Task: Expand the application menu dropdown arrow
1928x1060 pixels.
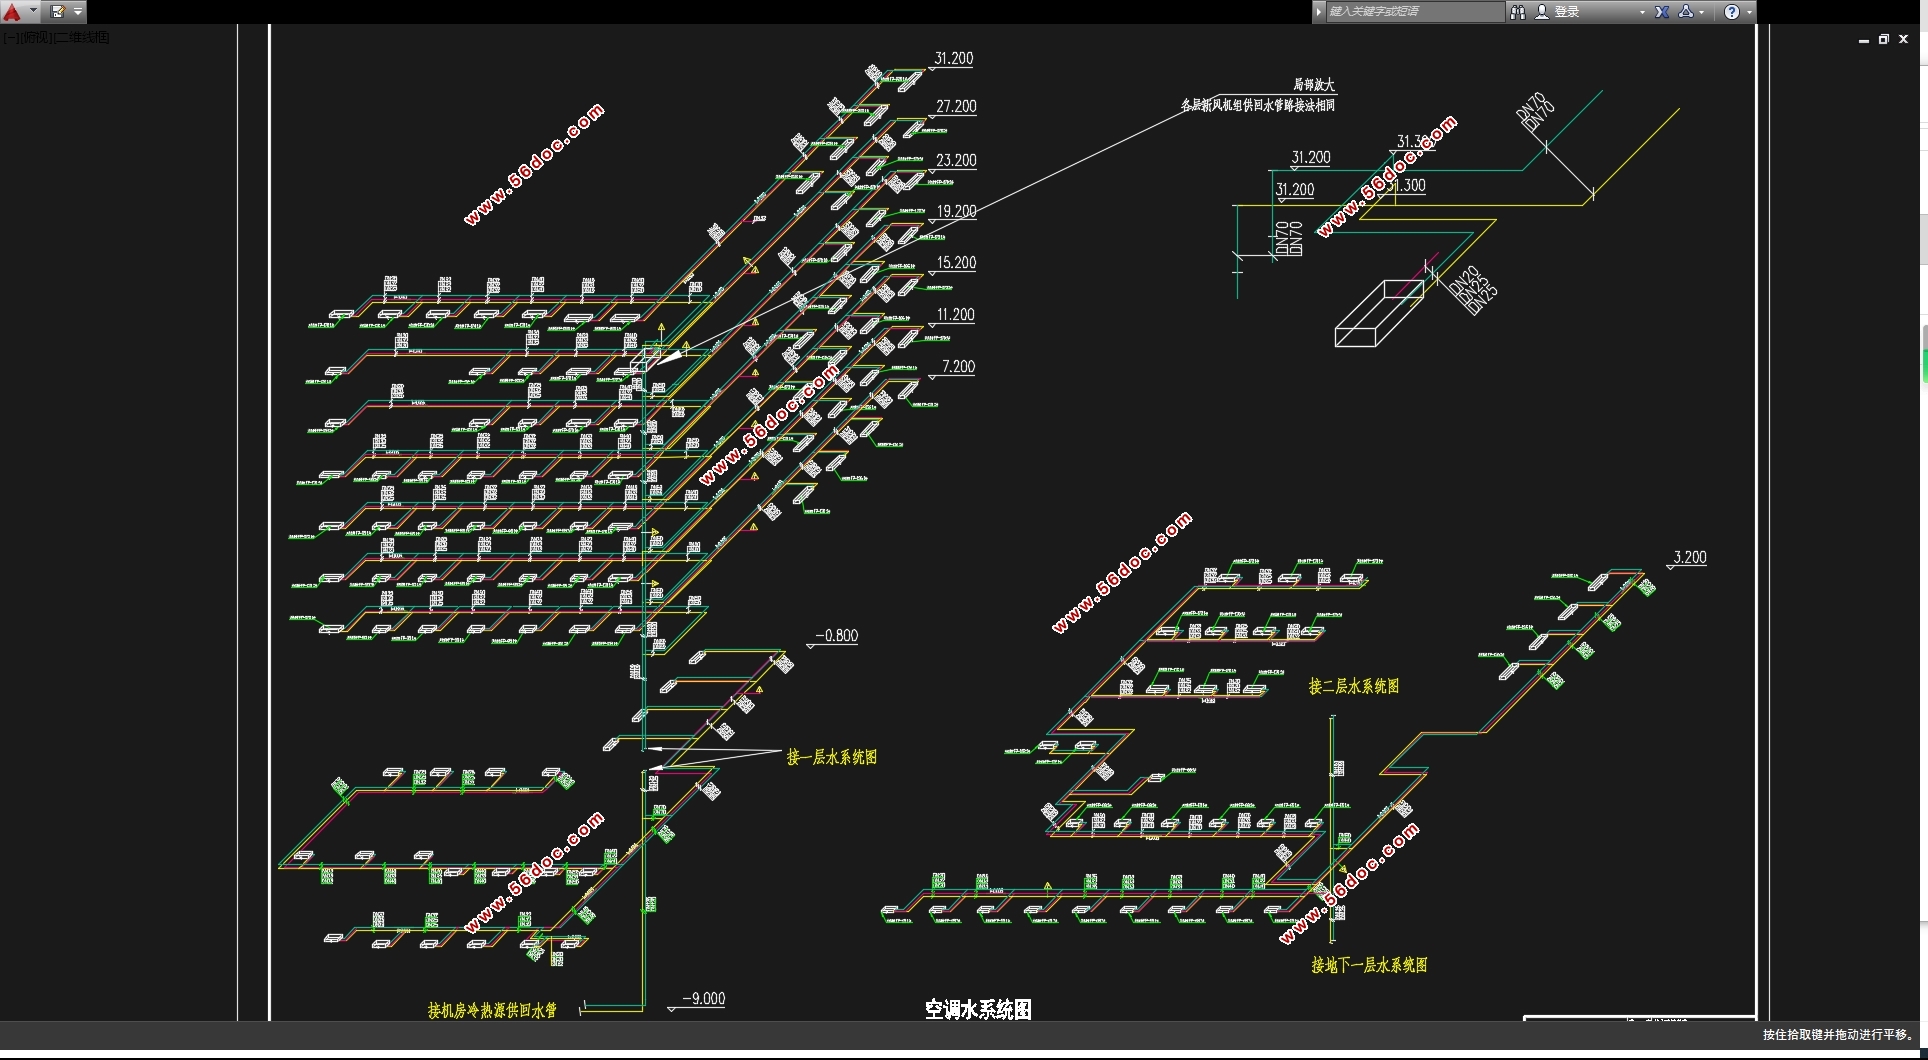Action: click(x=33, y=12)
